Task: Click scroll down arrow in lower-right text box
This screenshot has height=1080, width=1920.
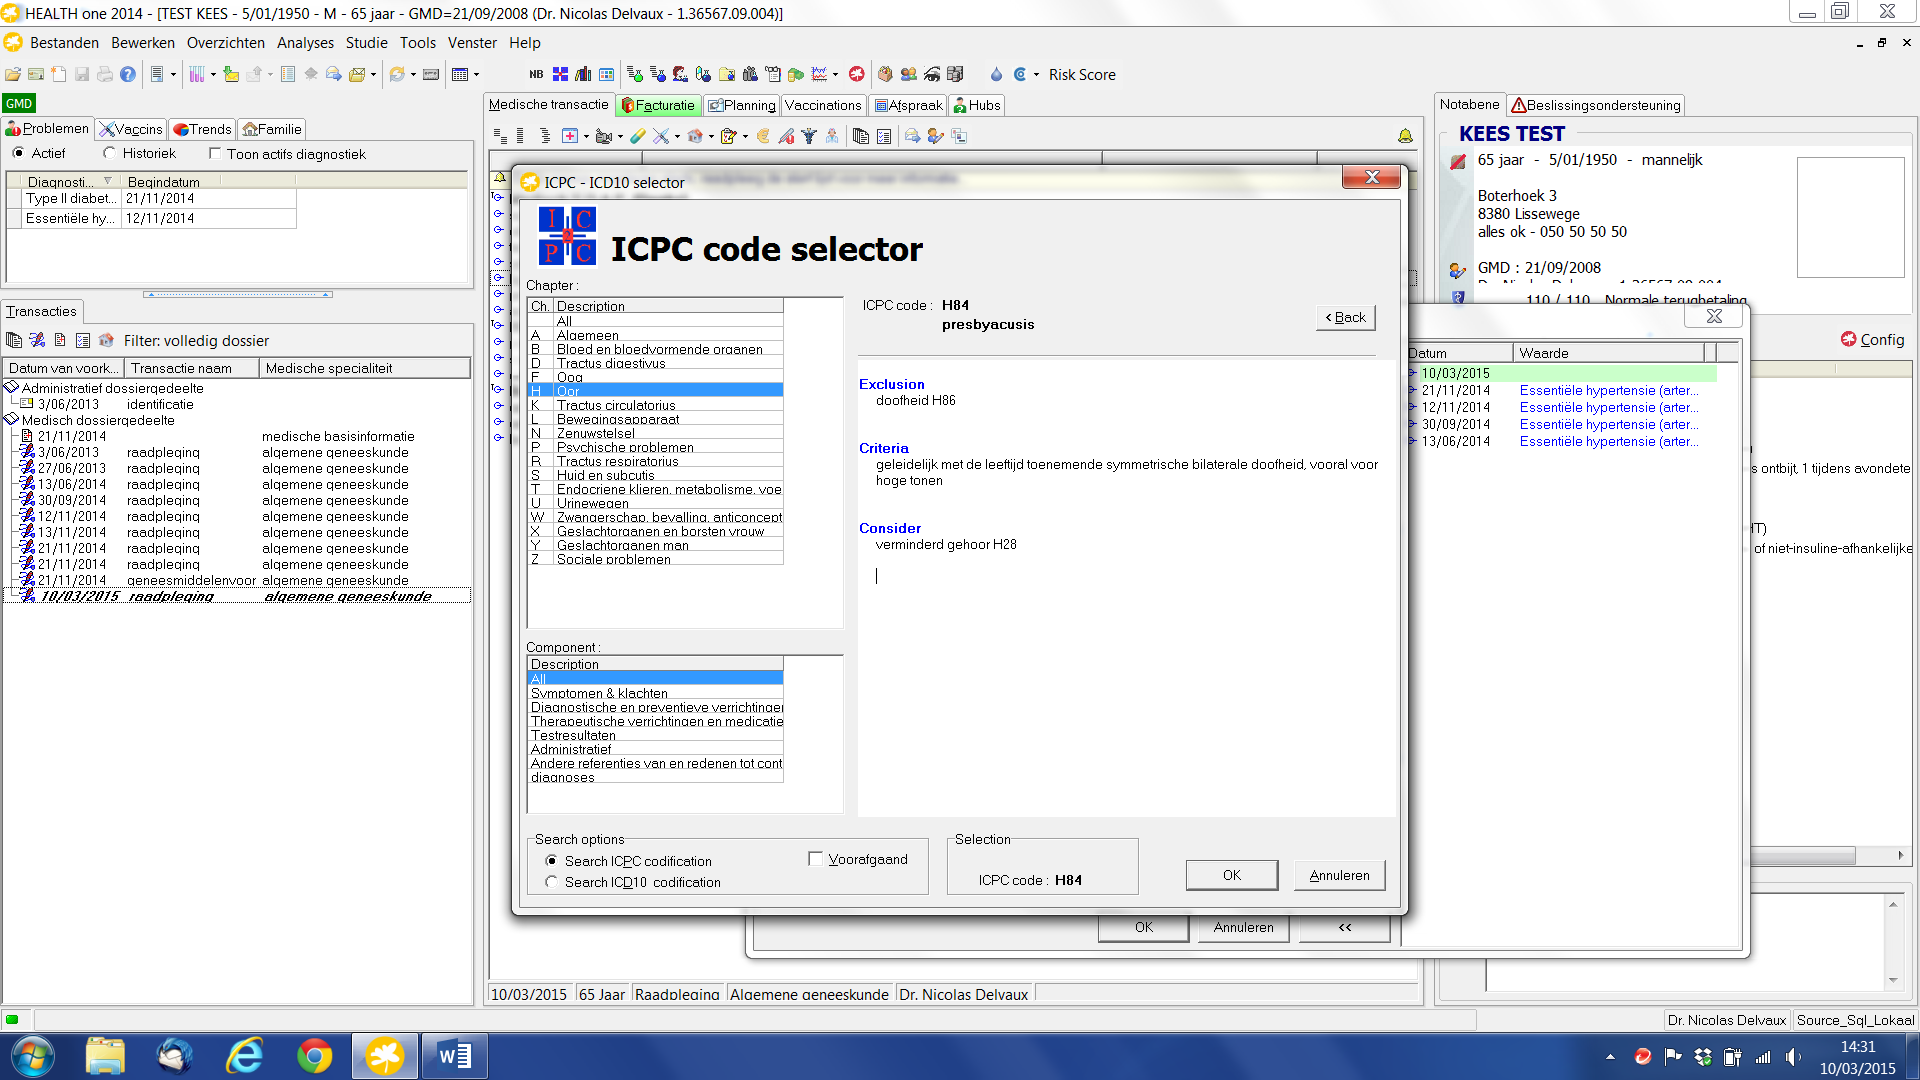Action: 1893,981
